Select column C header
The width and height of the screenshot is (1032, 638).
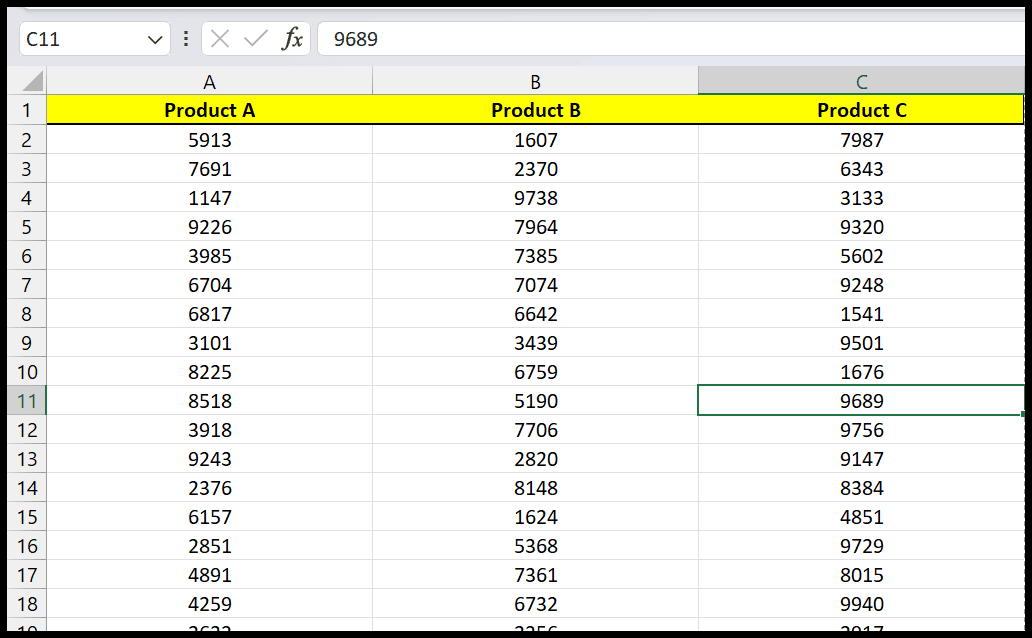(x=861, y=81)
